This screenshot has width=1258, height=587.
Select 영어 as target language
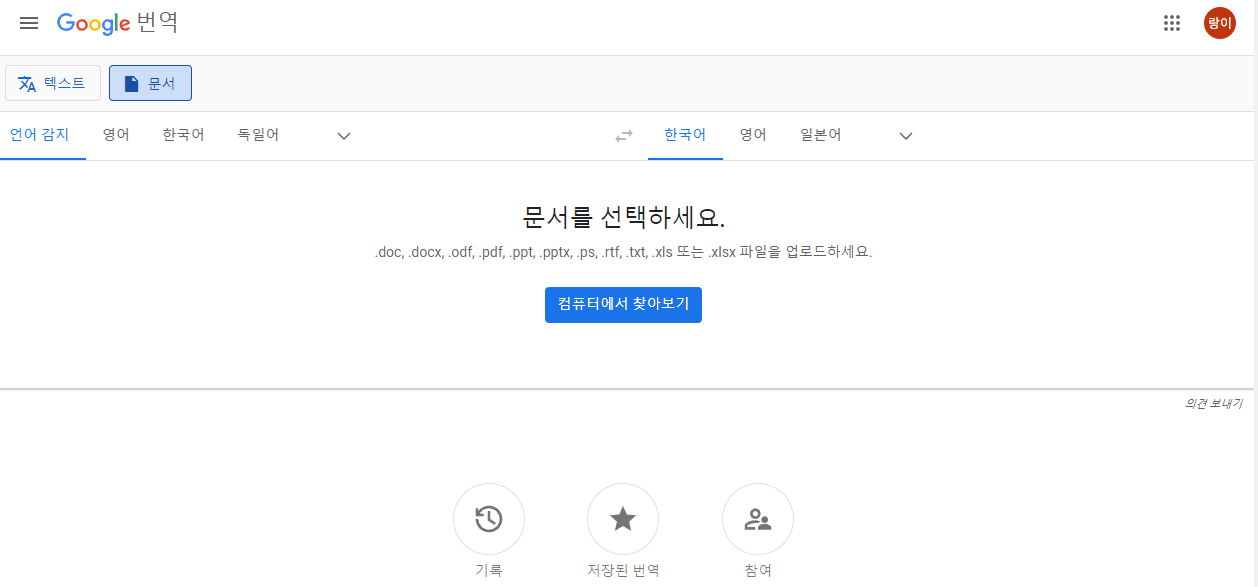(x=753, y=135)
